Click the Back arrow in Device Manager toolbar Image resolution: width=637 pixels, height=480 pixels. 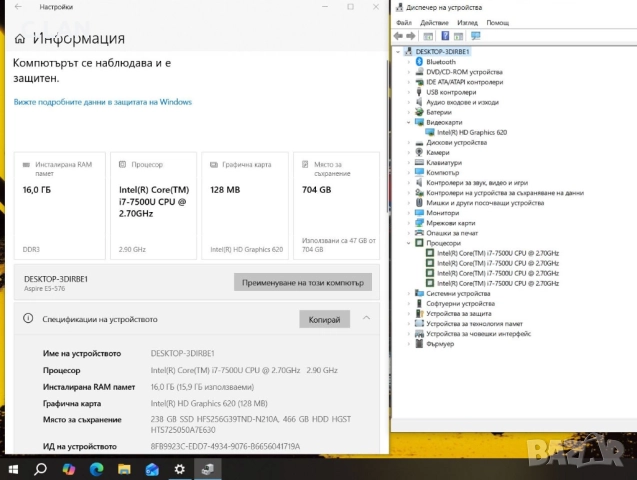coord(399,36)
